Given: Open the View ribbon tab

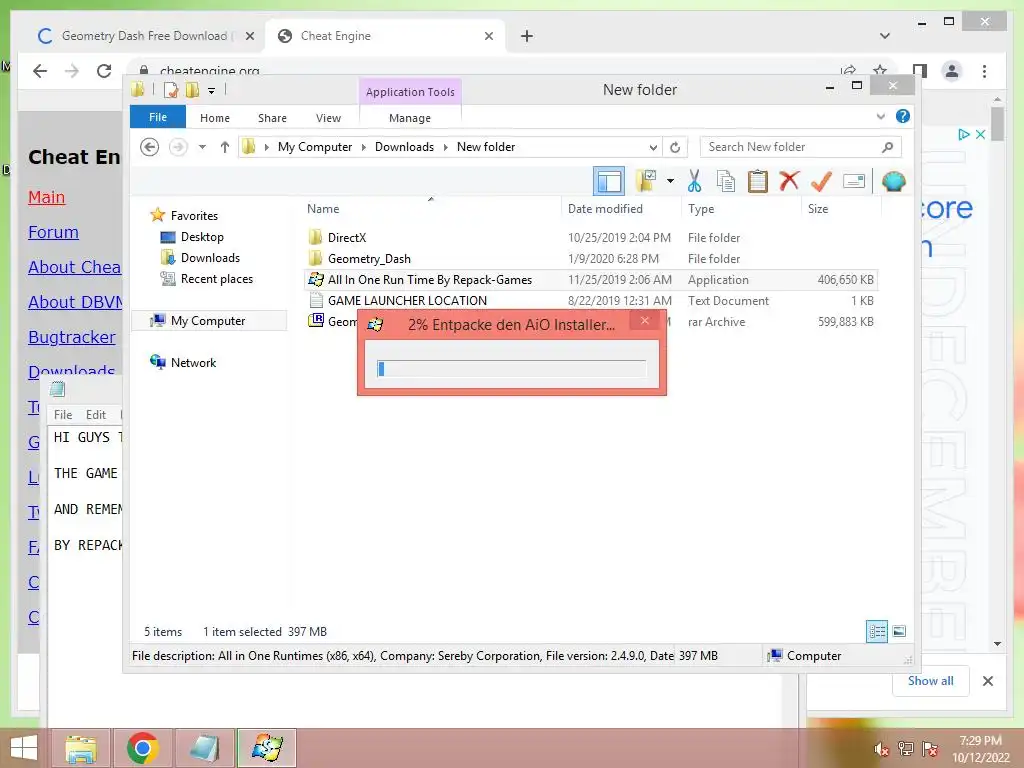Looking at the screenshot, I should point(328,118).
